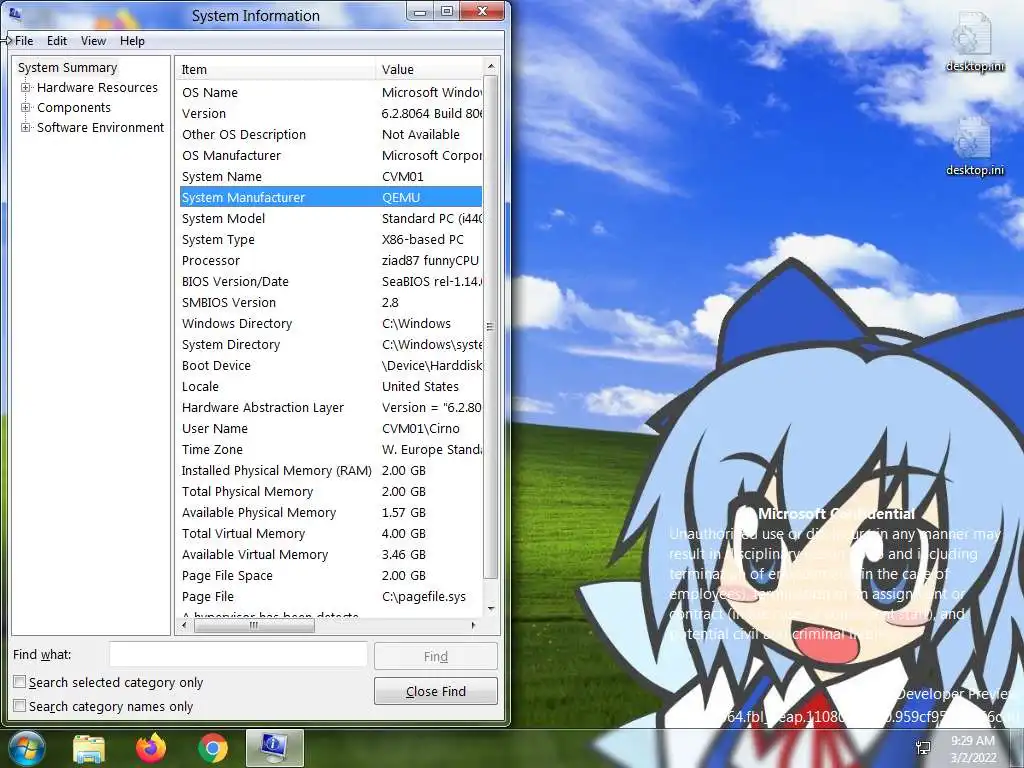Select the OS Name row
This screenshot has height=768, width=1024.
330,92
